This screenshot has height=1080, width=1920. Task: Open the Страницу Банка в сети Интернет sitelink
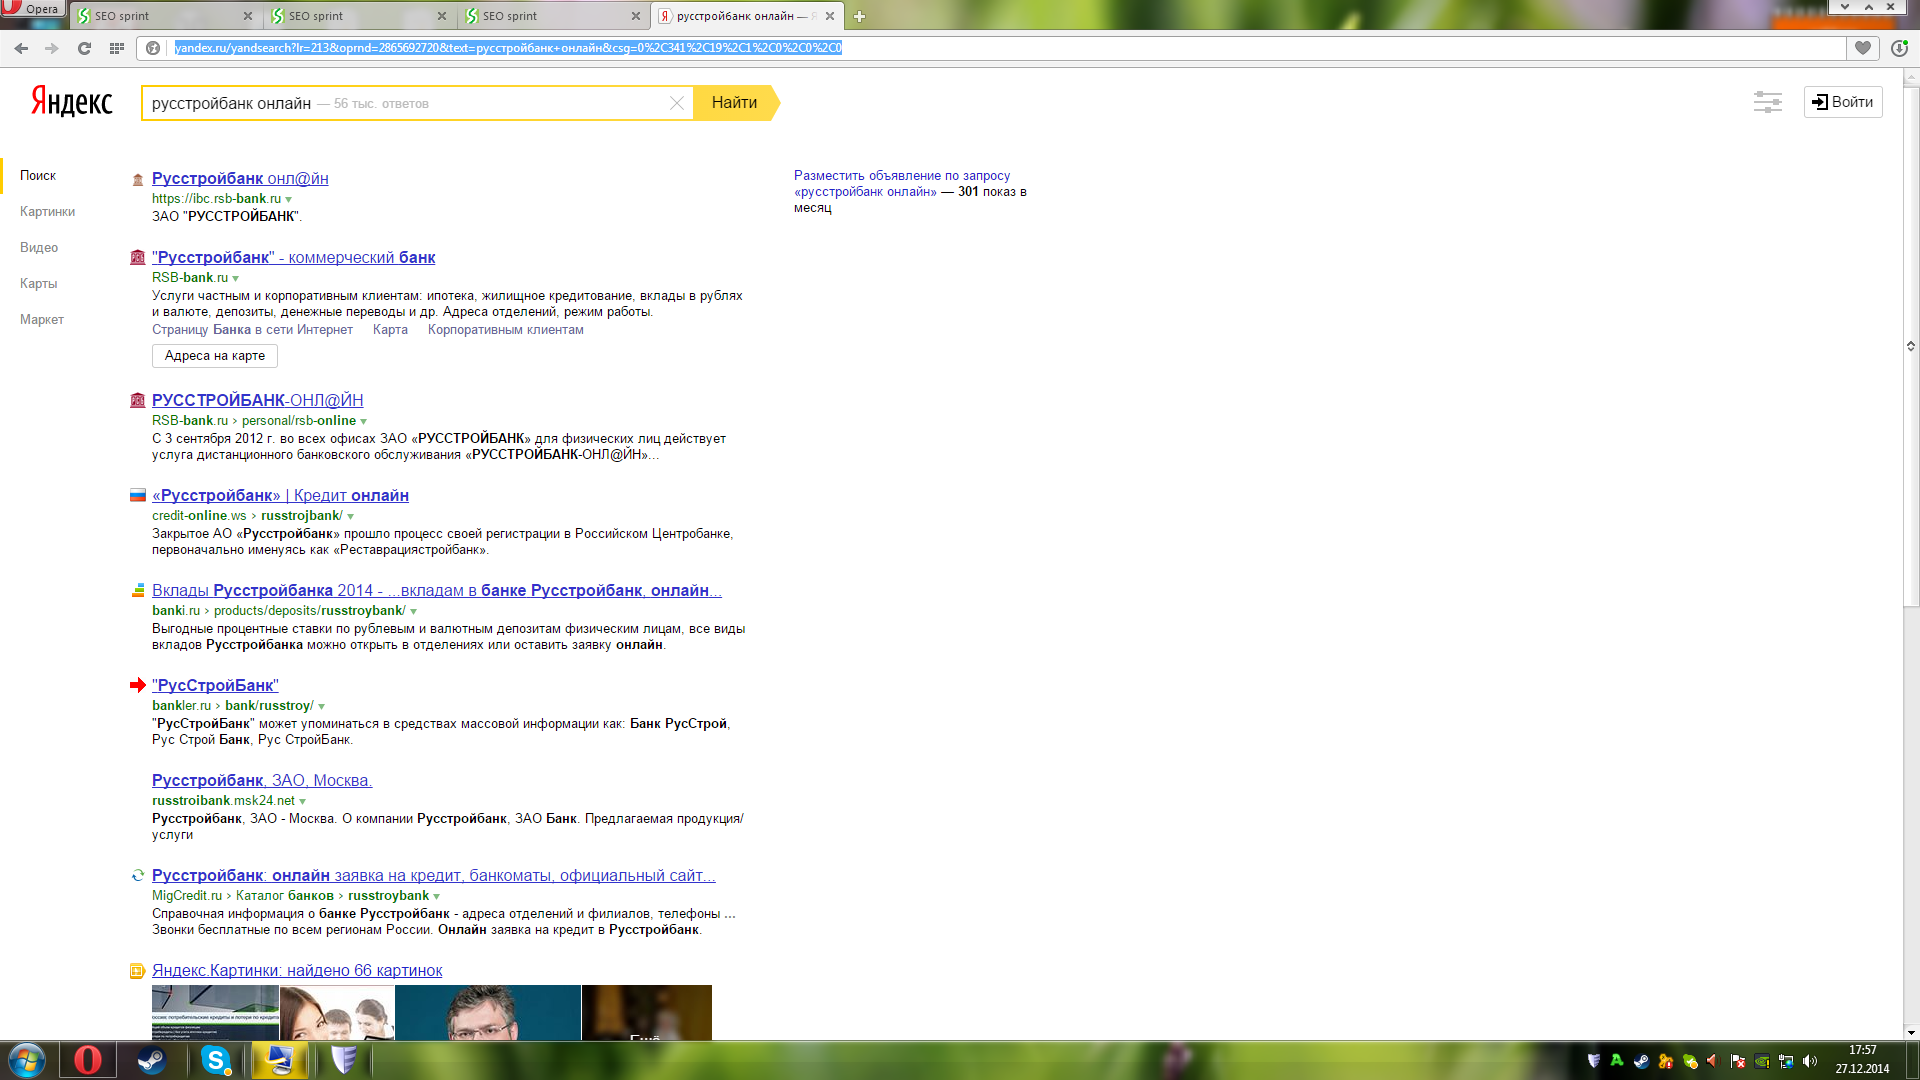pyautogui.click(x=252, y=330)
